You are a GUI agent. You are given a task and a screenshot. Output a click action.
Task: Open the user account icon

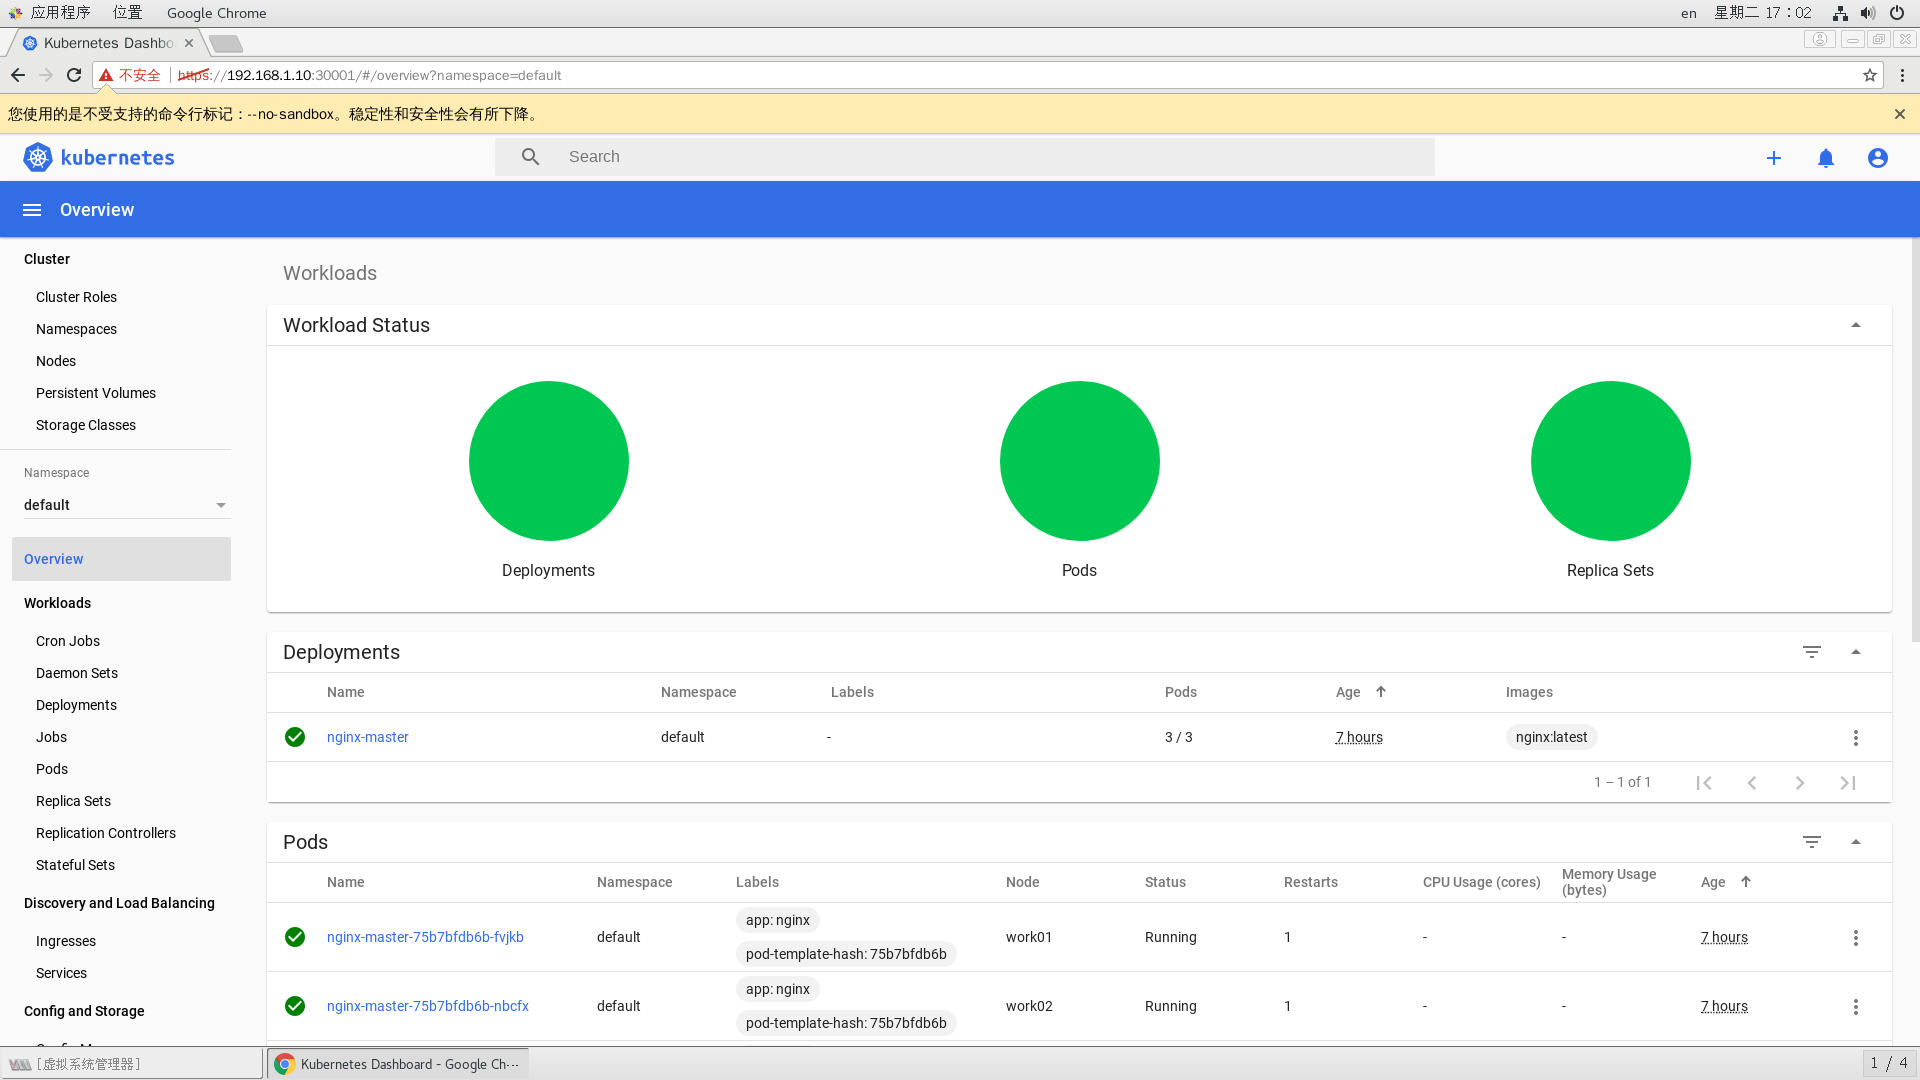1878,158
